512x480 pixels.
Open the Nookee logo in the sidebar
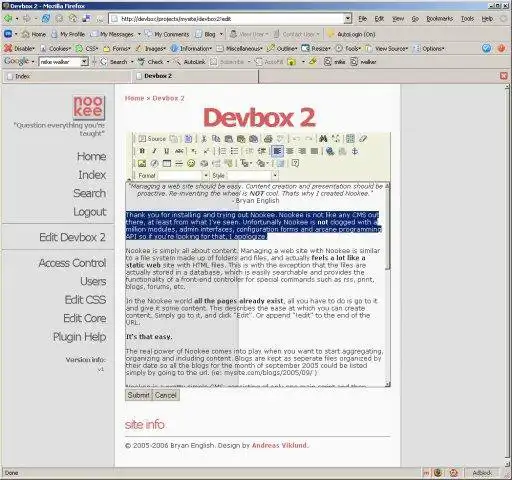(x=89, y=107)
